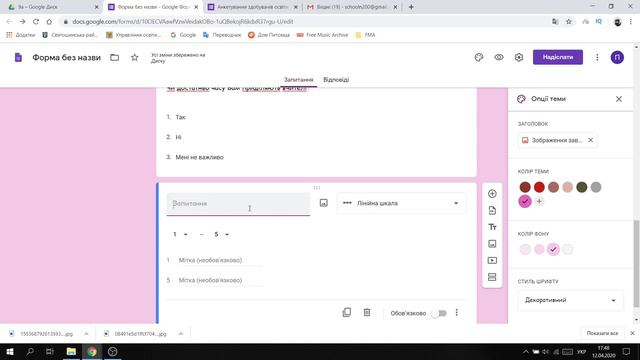Click label field for scale value 5
This screenshot has height=360, width=640.
pyautogui.click(x=221, y=280)
